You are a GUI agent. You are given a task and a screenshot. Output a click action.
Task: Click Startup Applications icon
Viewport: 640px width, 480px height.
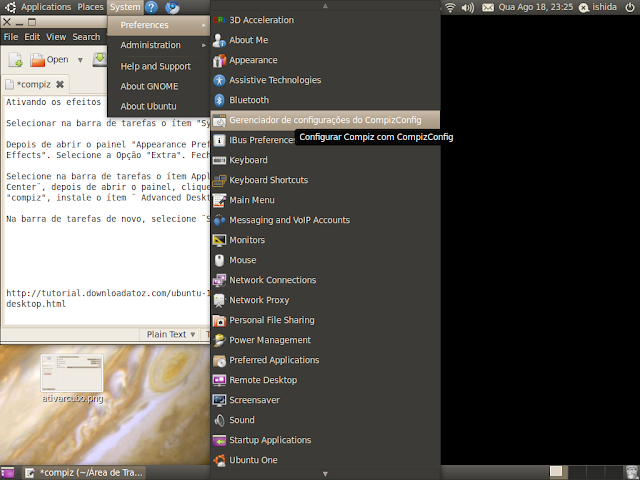pyautogui.click(x=219, y=440)
